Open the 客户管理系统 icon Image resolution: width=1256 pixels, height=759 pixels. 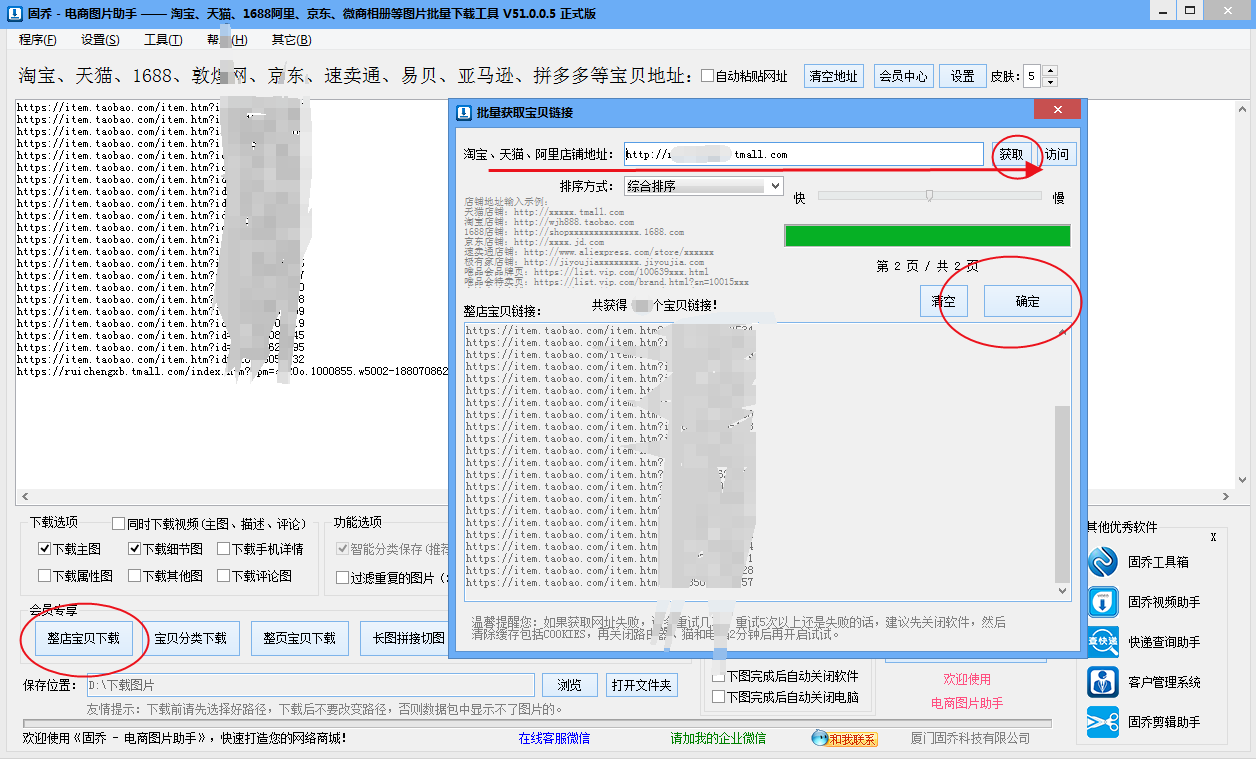(x=1103, y=682)
